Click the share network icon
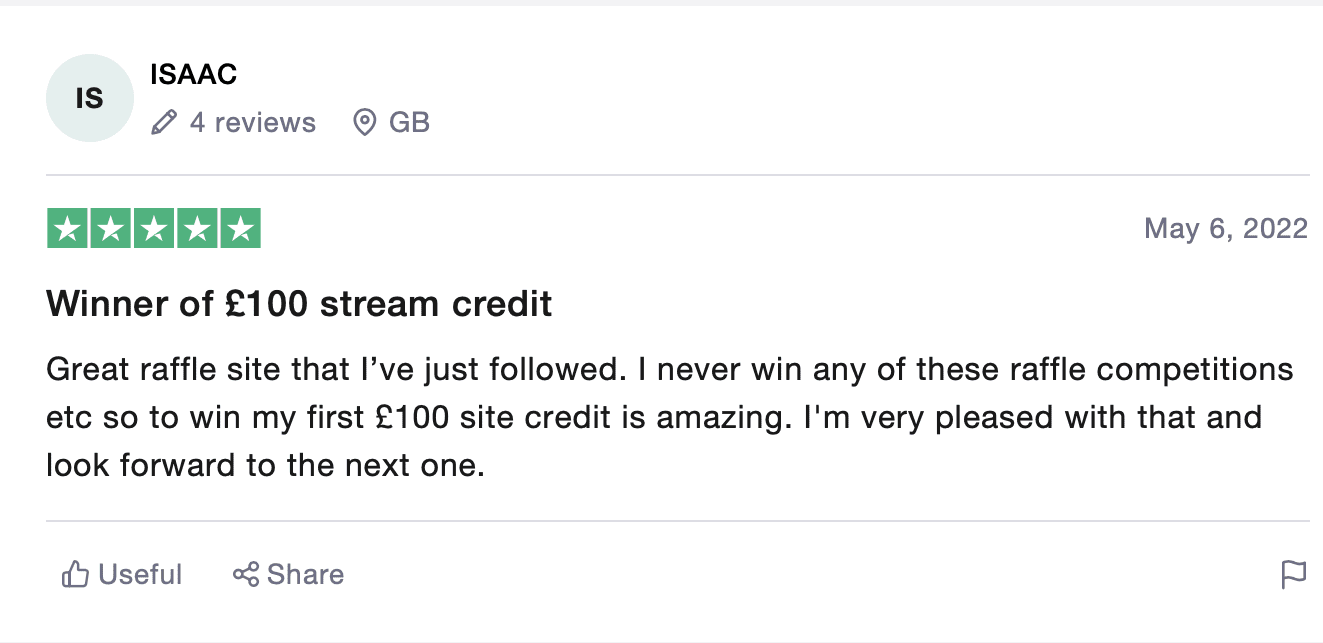The height and width of the screenshot is (643, 1323). coord(245,575)
